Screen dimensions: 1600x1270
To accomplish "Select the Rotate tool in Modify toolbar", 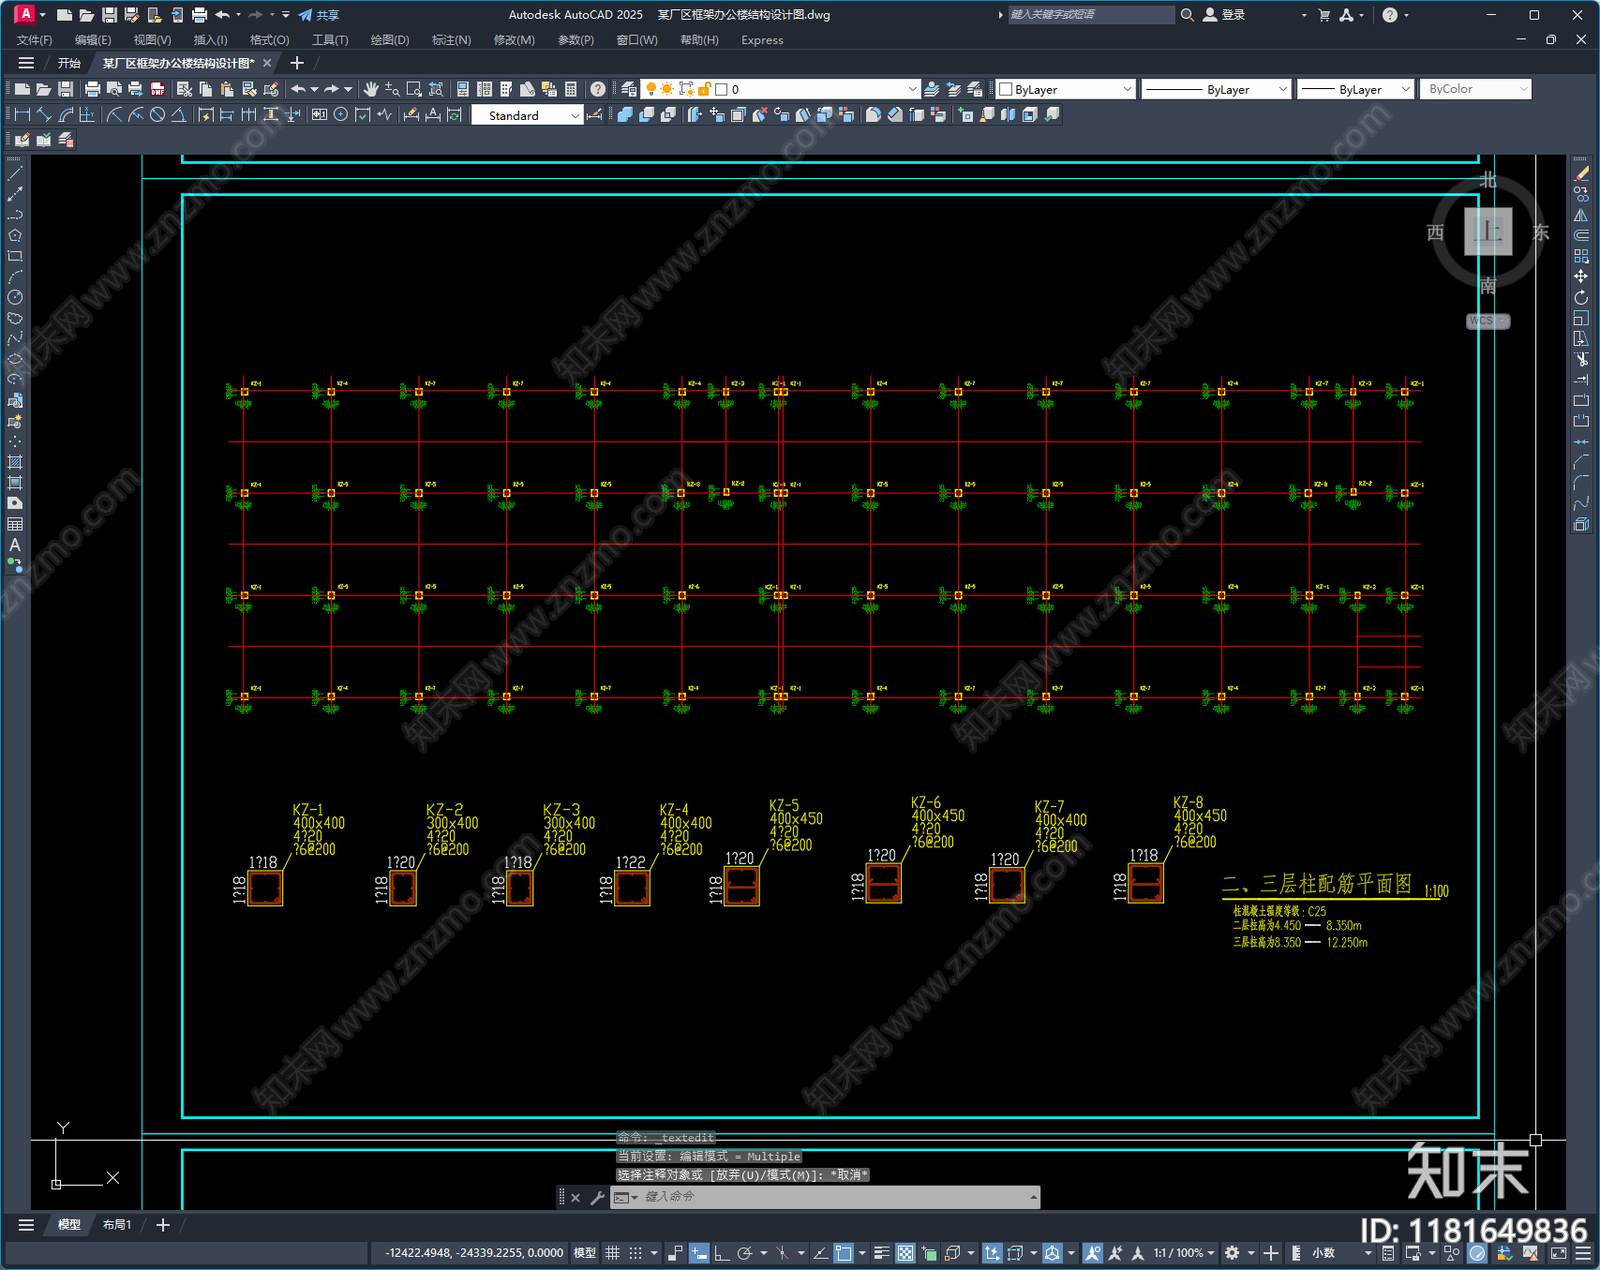I will [1581, 297].
